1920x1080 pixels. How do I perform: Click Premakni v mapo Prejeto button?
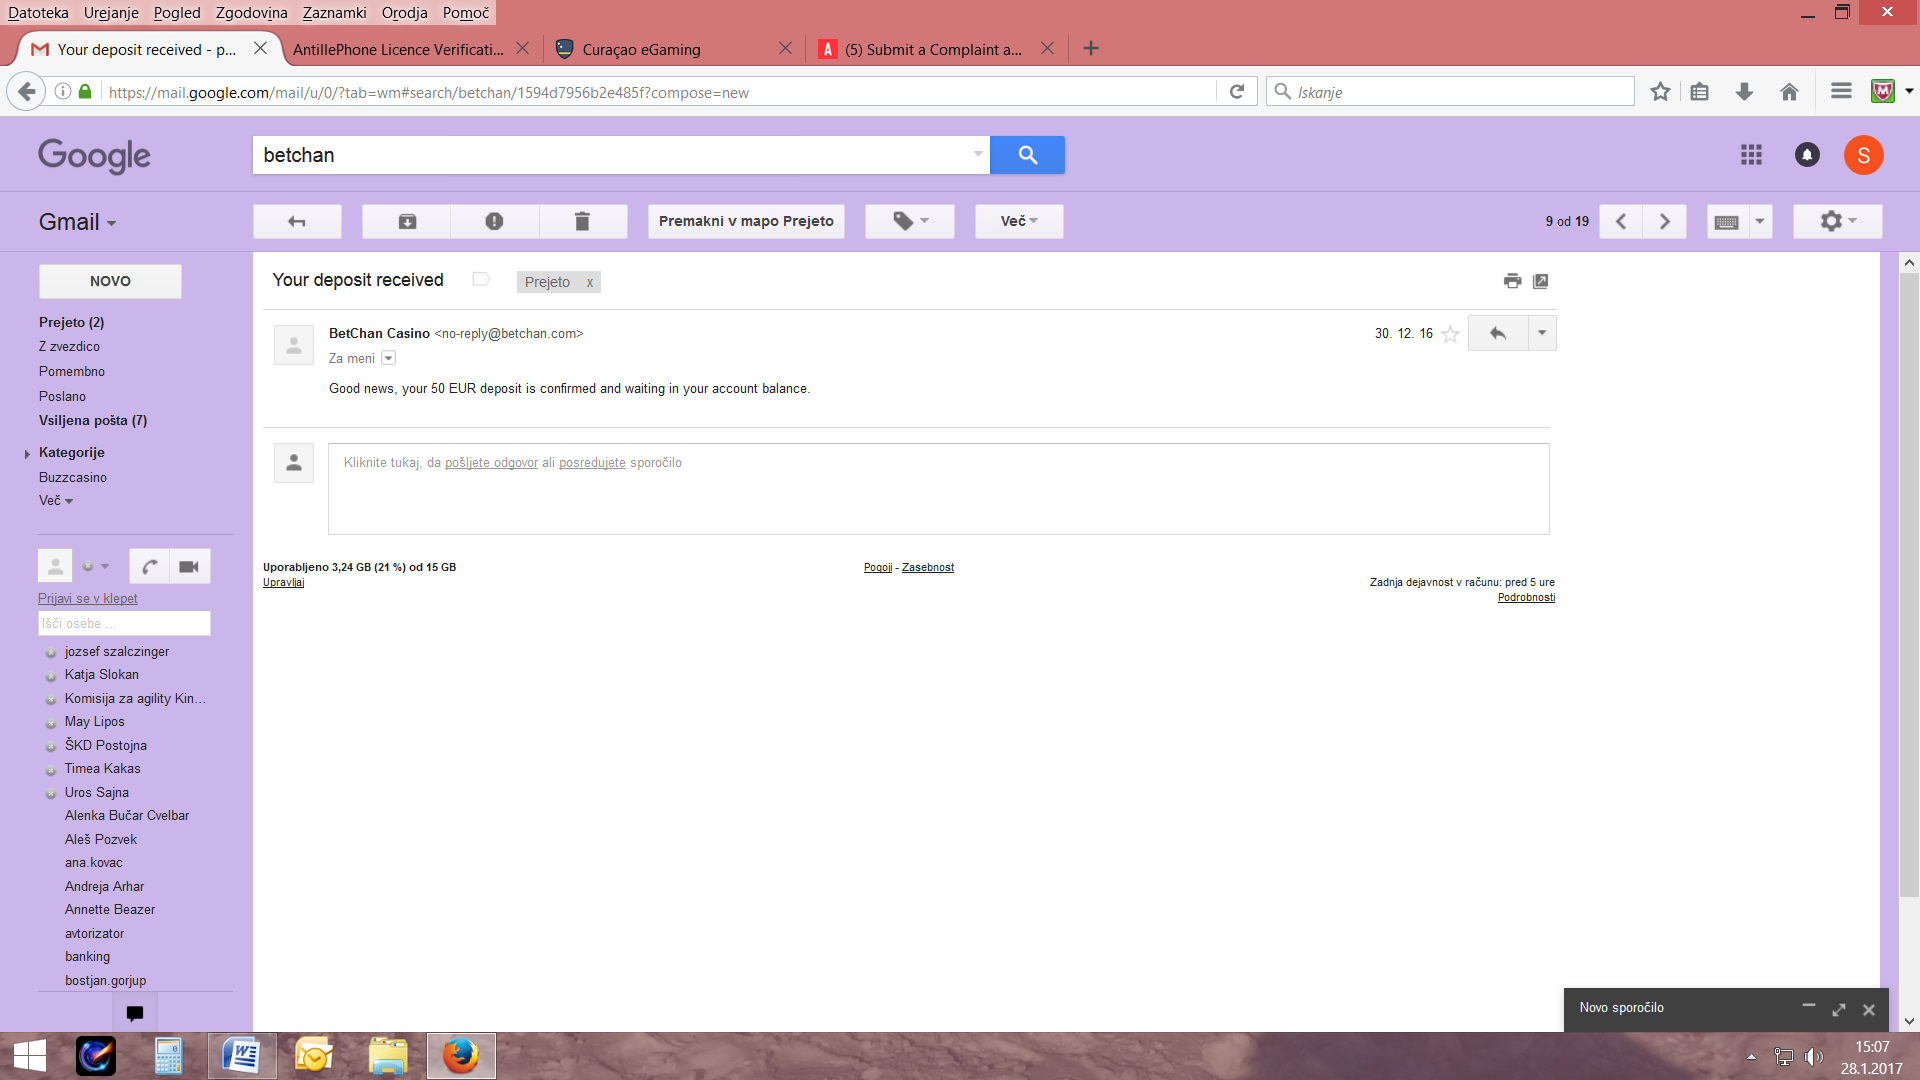[746, 221]
